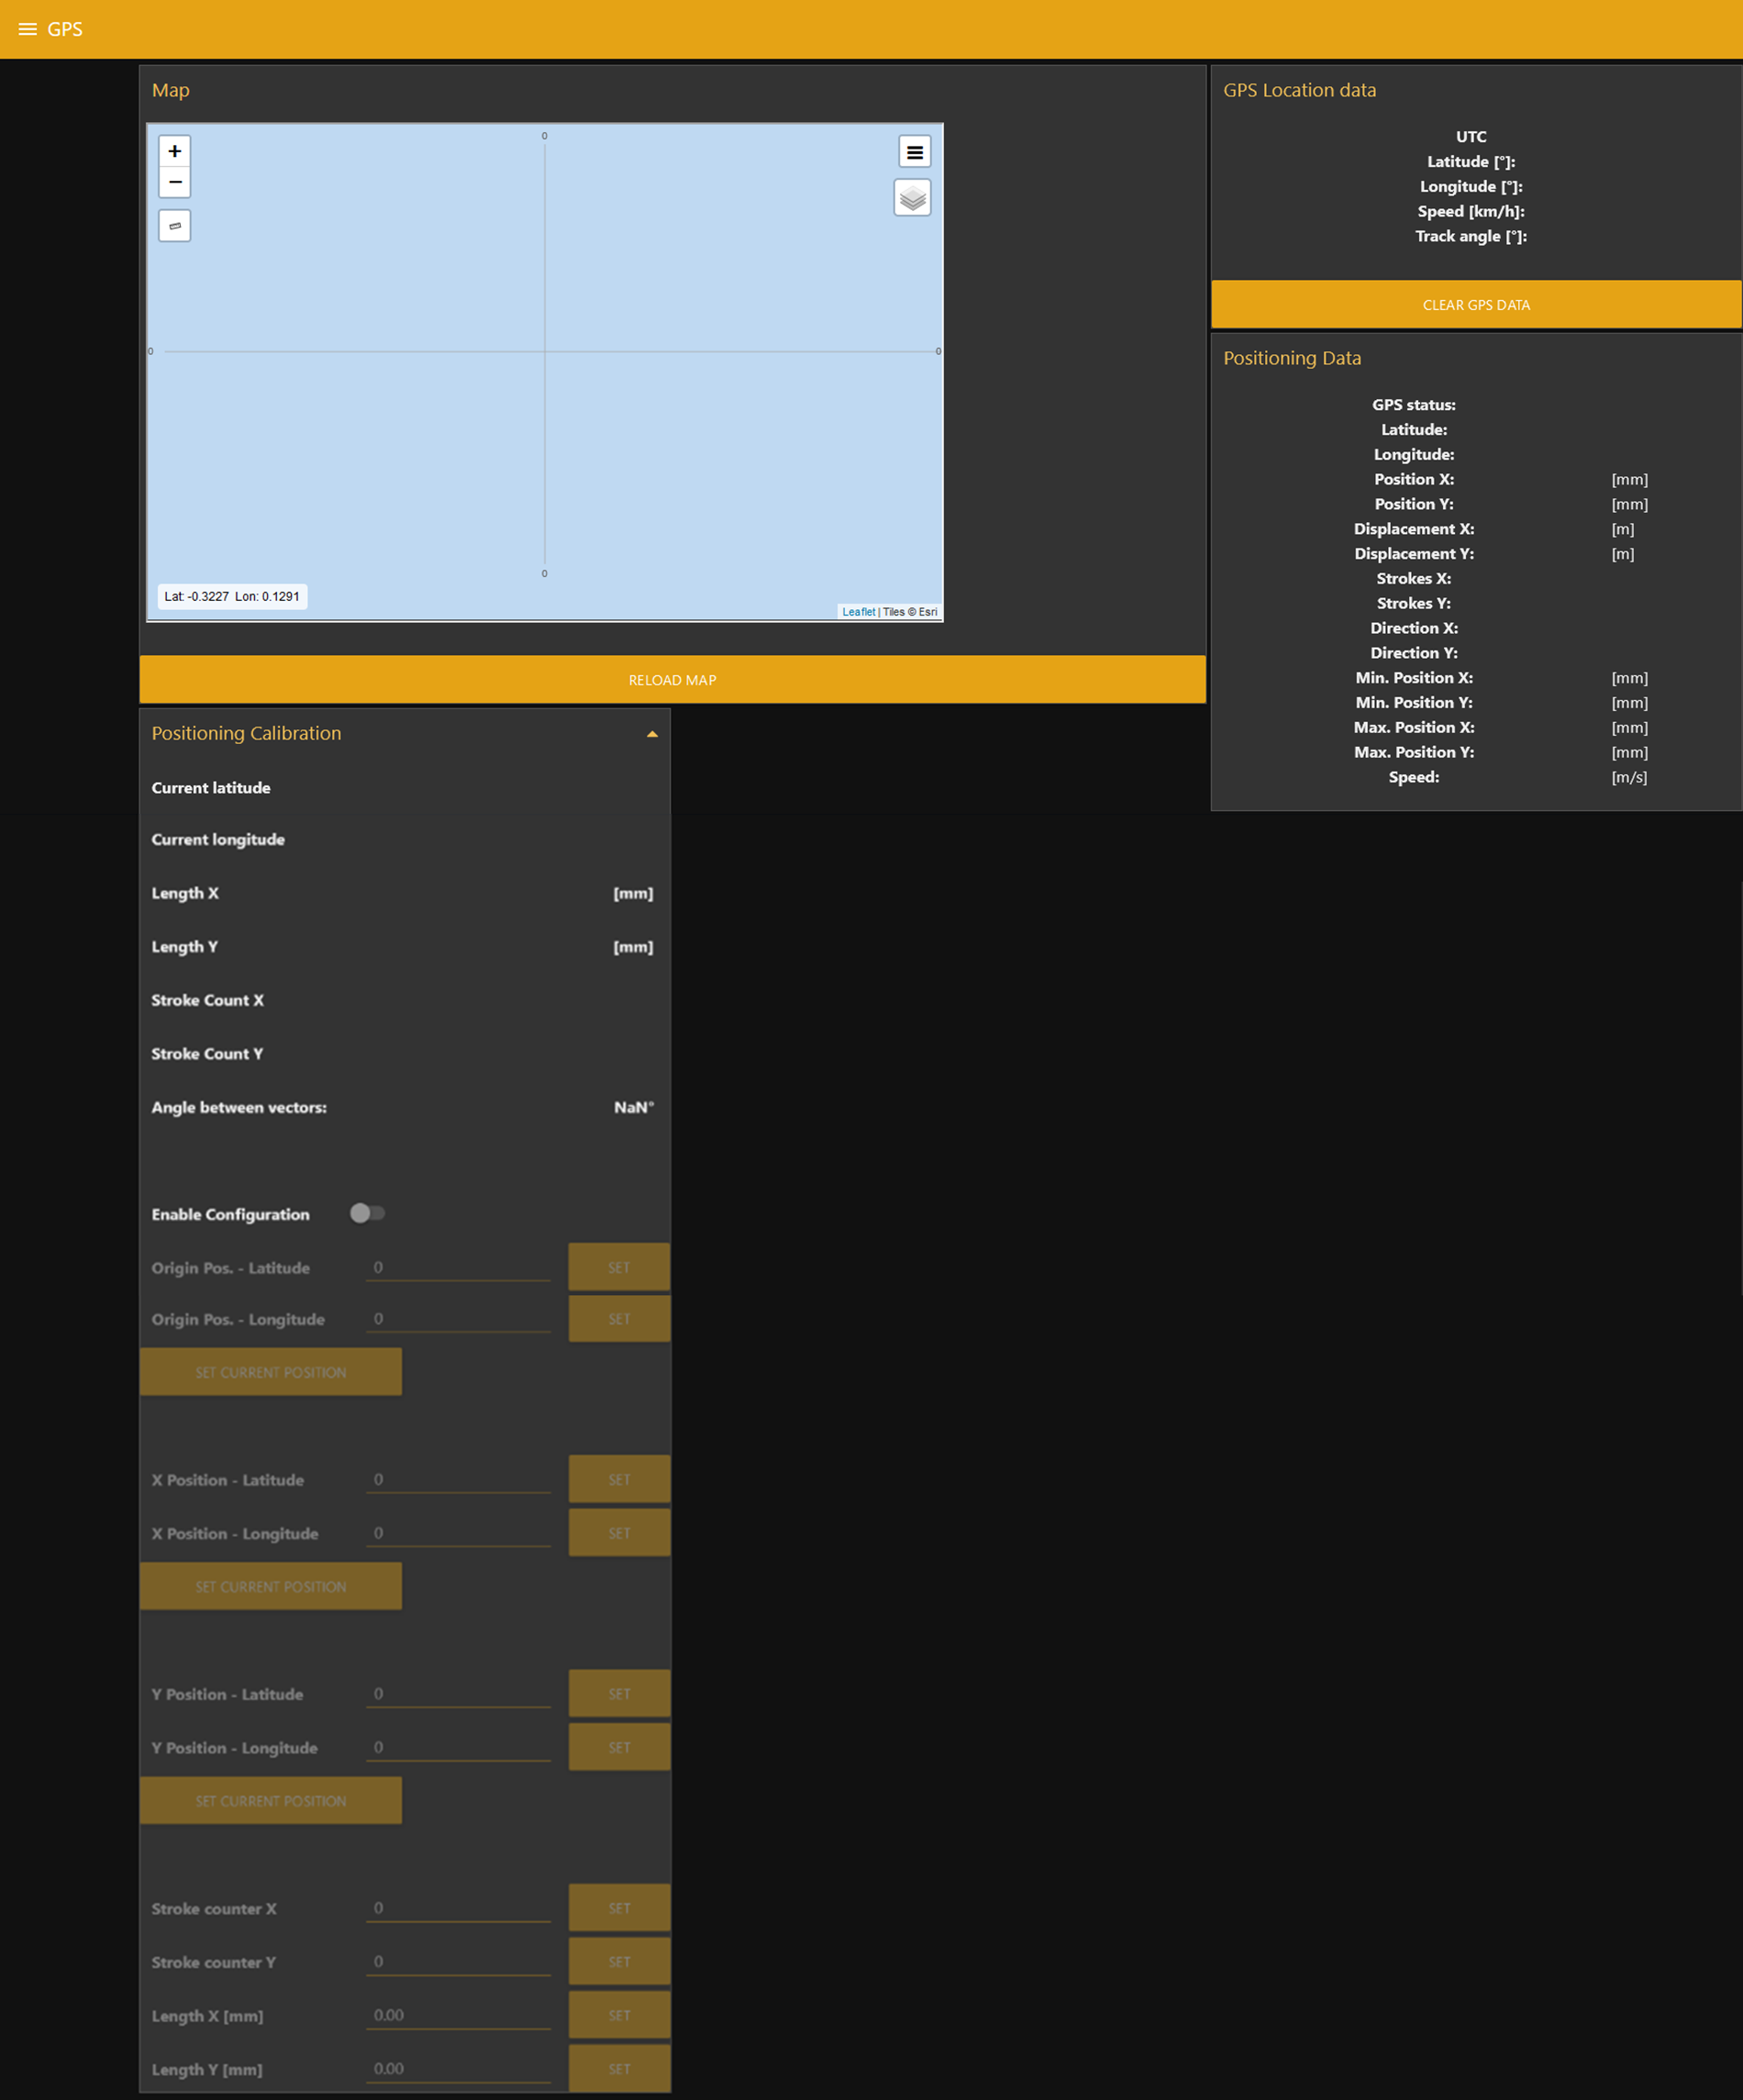This screenshot has width=1743, height=2100.
Task: Click the X Position - Longitude input field
Action: tap(458, 1533)
